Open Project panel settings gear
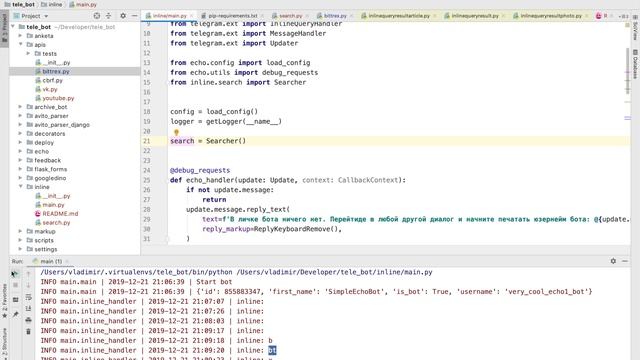The image size is (640, 360). 123,16
